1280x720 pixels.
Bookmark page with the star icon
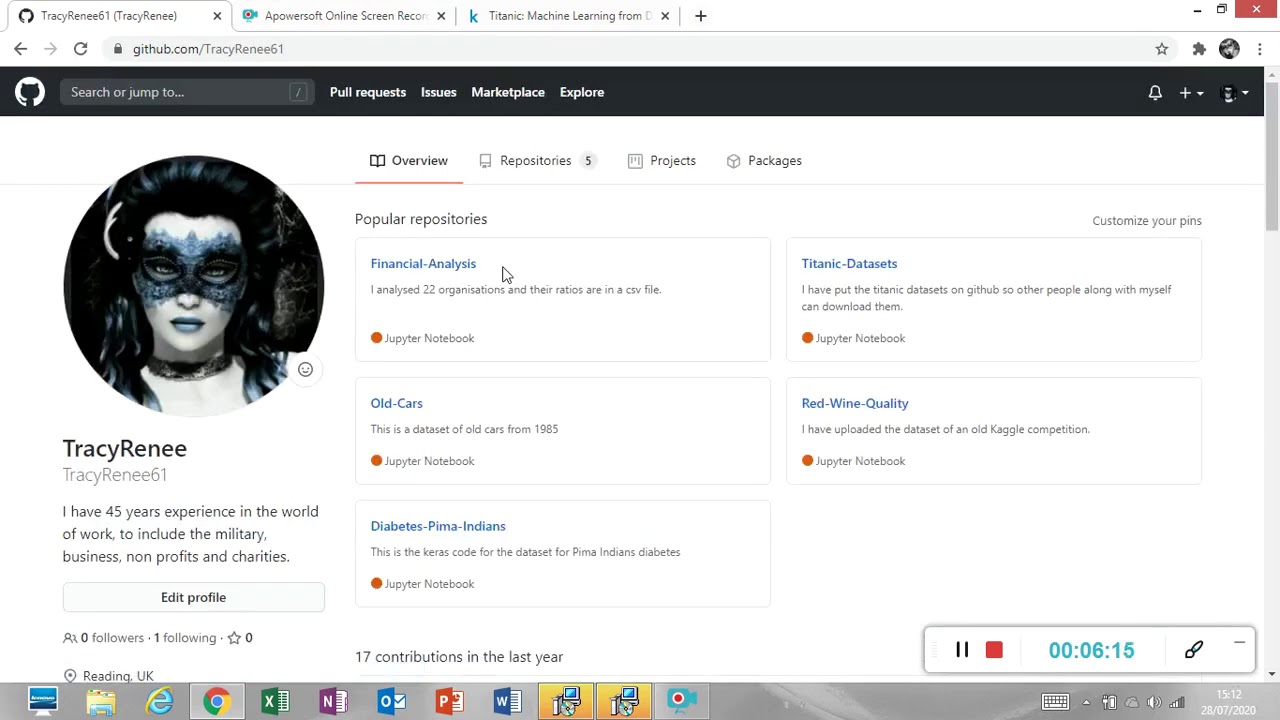[1162, 49]
